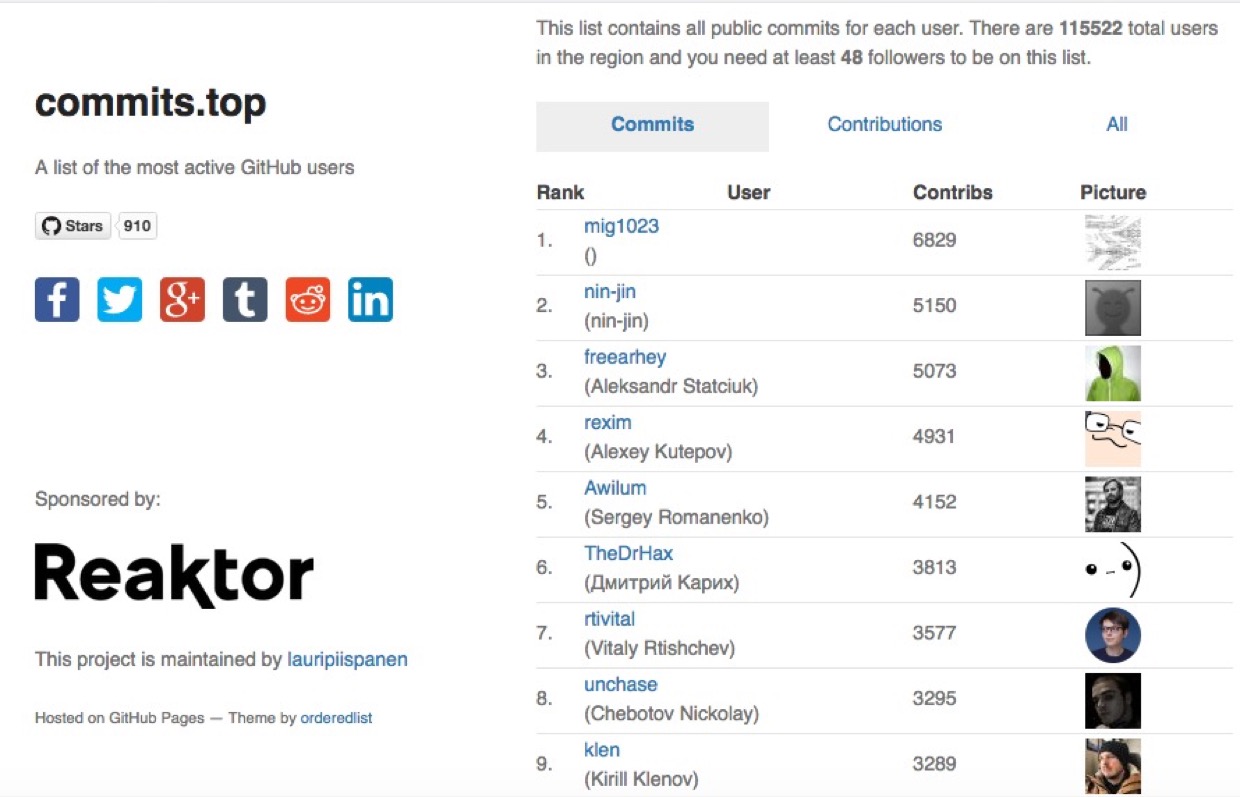
Task: Select the 5150 contribs value
Action: coord(934,305)
